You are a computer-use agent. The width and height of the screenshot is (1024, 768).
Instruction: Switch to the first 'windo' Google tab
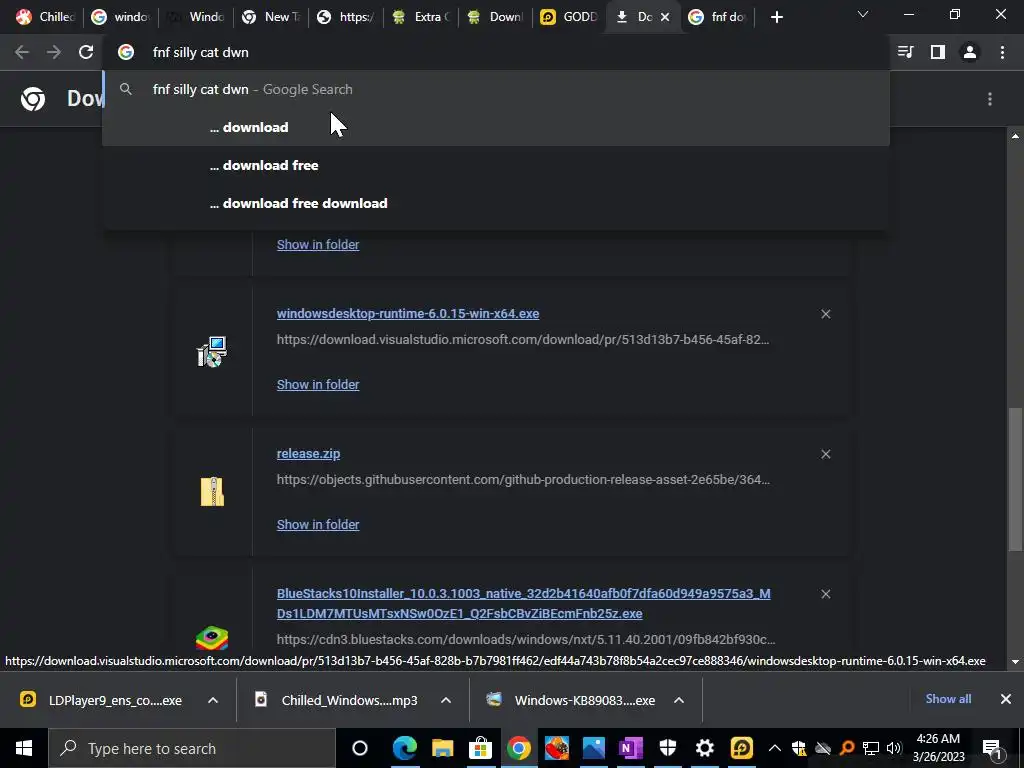click(121, 17)
